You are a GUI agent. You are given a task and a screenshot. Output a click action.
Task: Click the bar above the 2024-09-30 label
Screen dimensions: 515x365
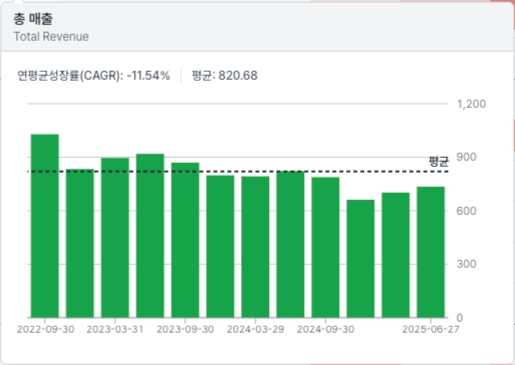(x=326, y=247)
